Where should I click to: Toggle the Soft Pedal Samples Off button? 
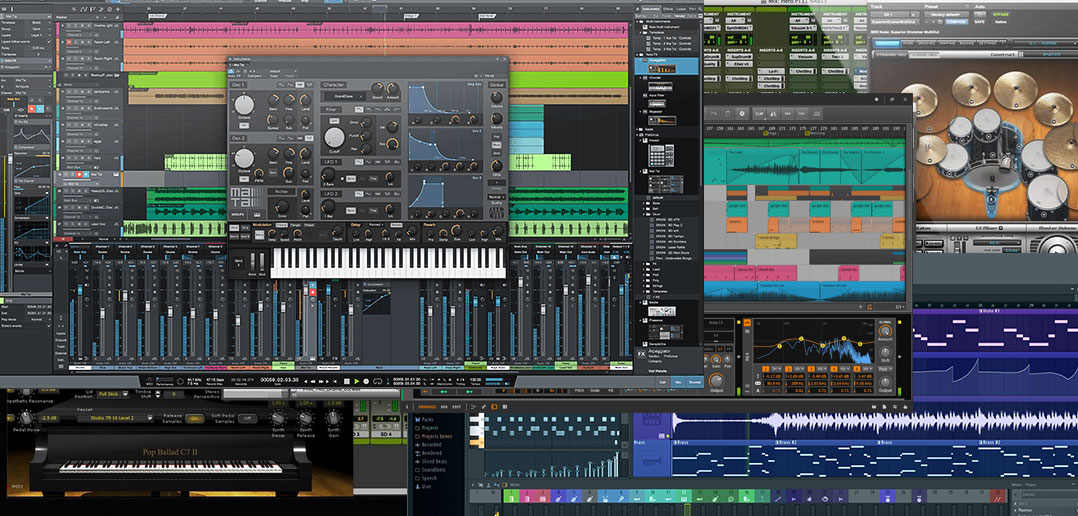click(x=246, y=419)
